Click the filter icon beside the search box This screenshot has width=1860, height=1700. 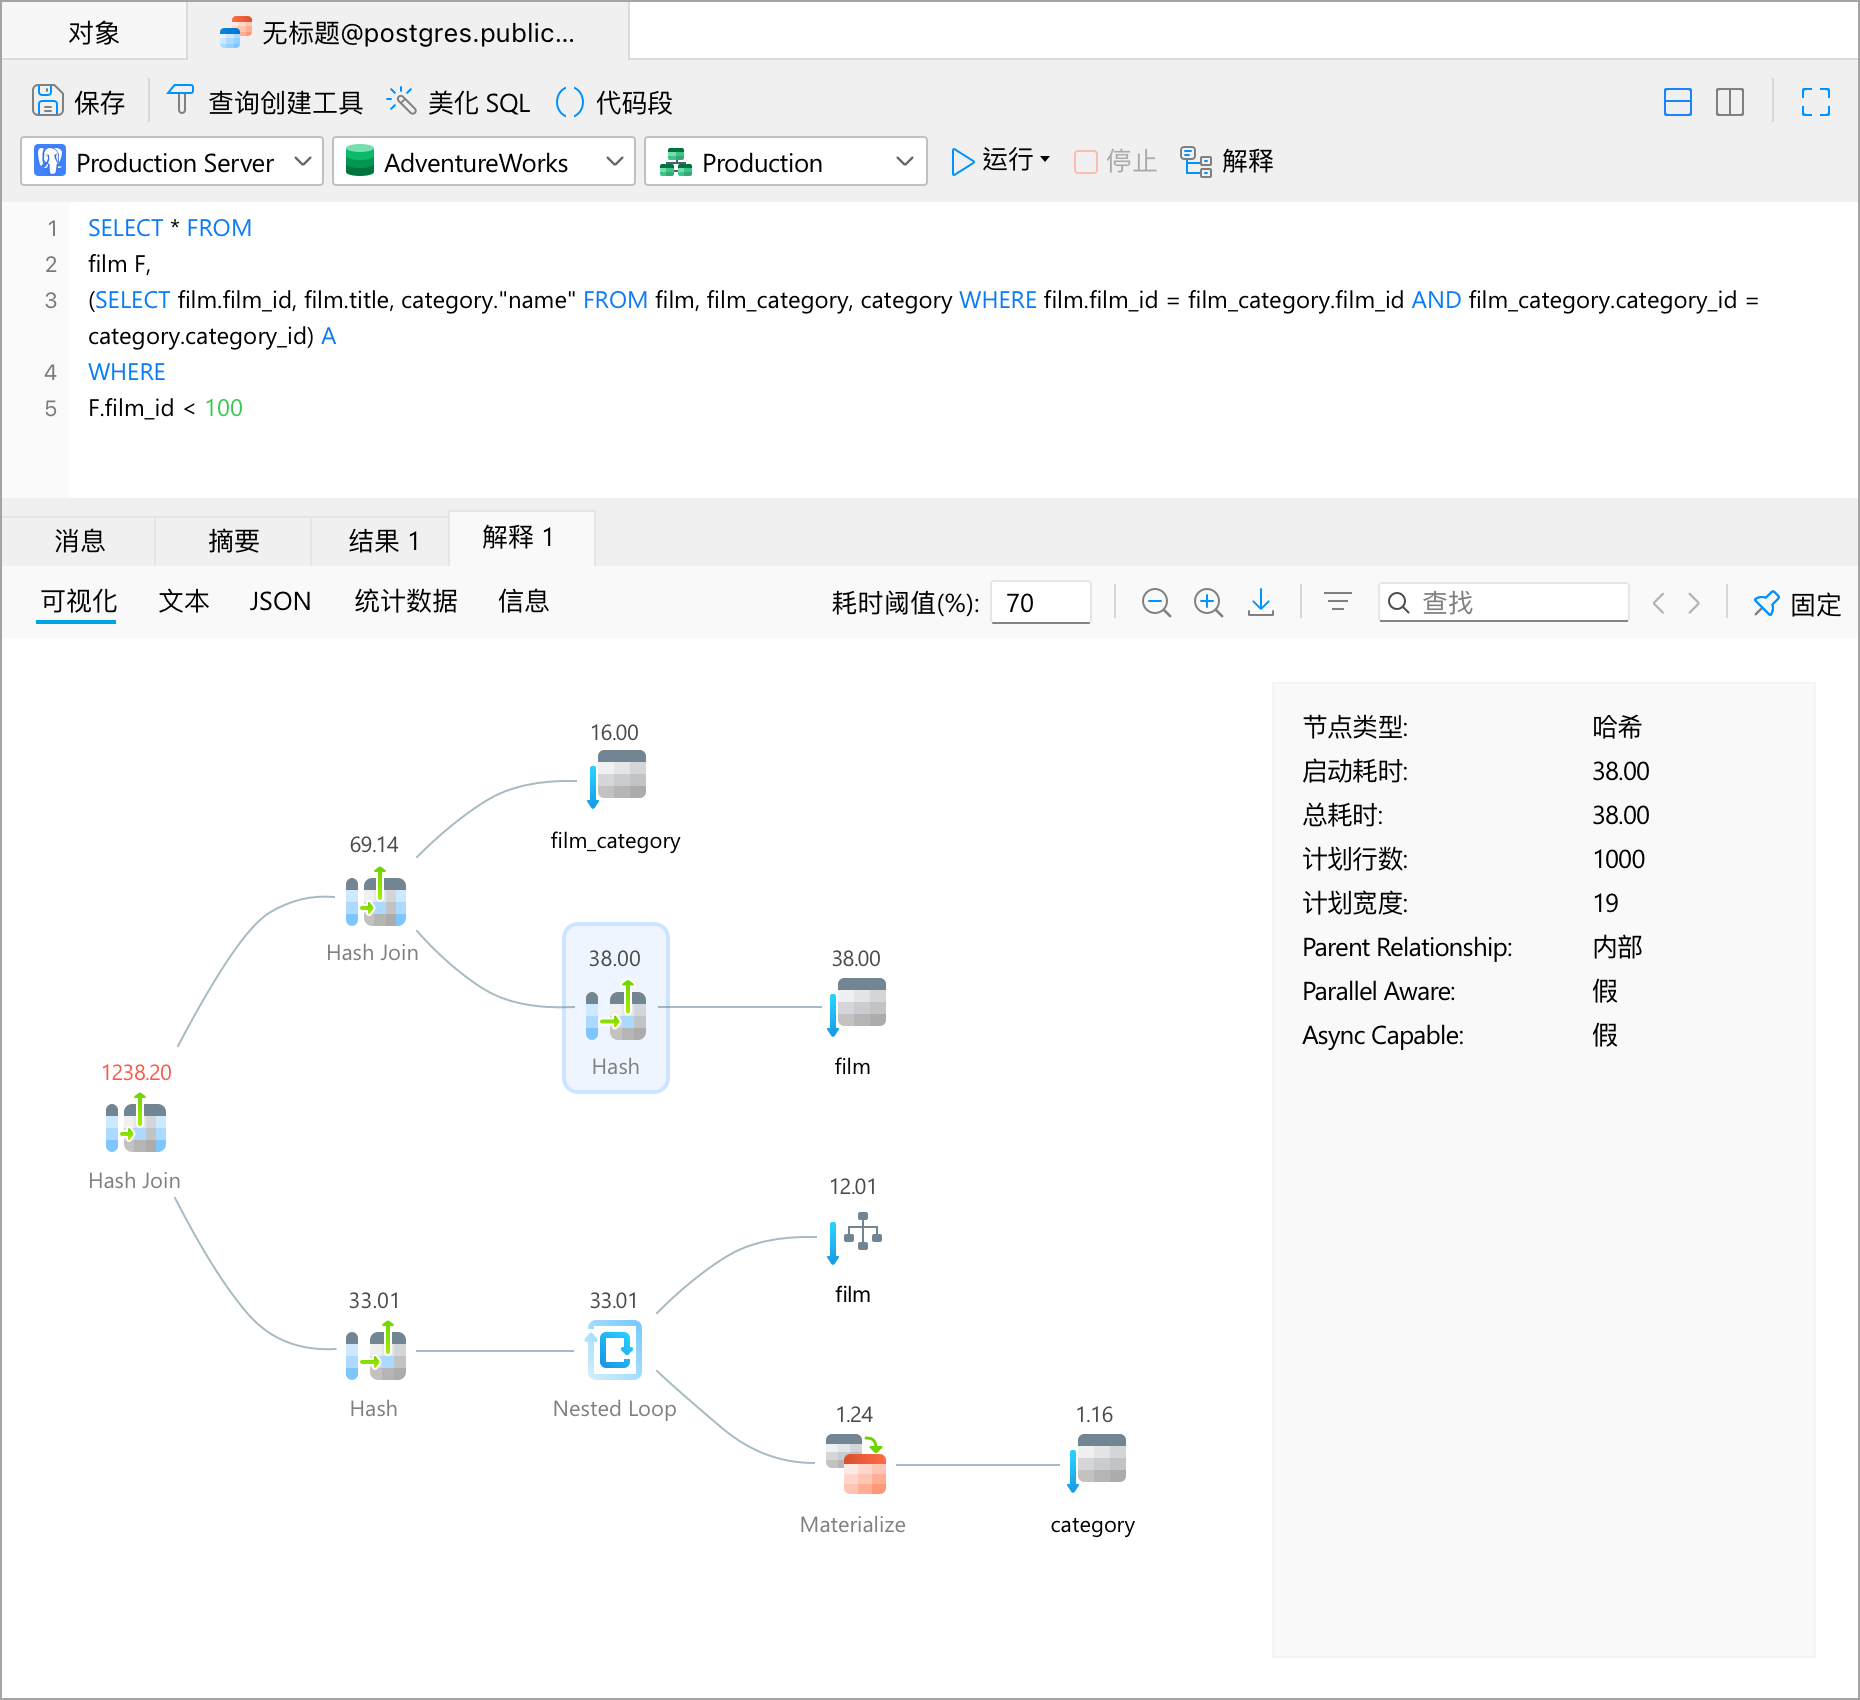point(1337,602)
